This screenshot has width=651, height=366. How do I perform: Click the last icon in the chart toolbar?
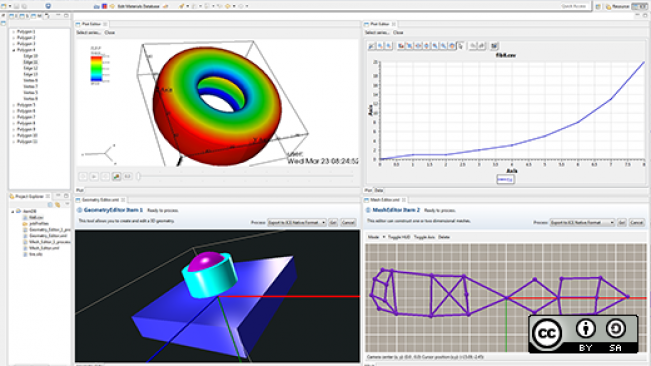coord(494,46)
